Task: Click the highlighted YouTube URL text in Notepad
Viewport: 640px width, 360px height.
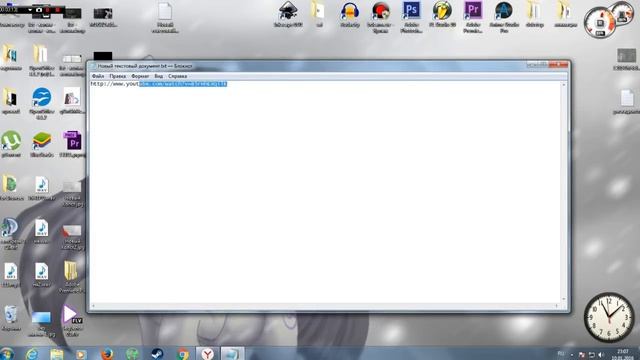Action: [183, 84]
